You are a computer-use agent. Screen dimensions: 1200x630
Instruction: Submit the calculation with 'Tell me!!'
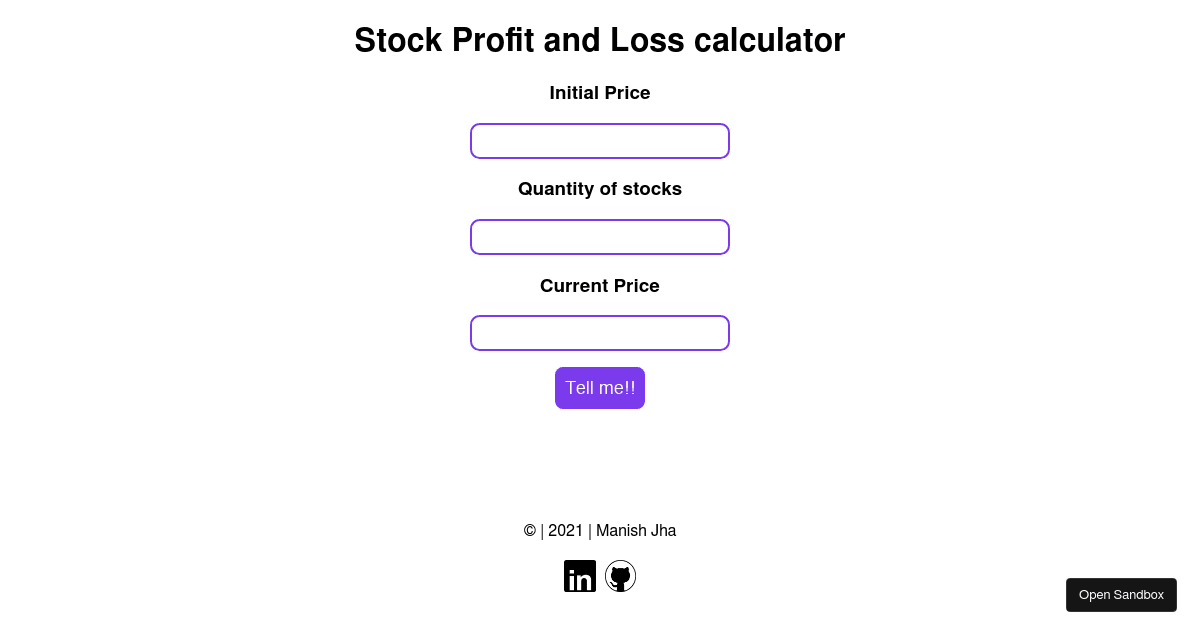point(600,388)
